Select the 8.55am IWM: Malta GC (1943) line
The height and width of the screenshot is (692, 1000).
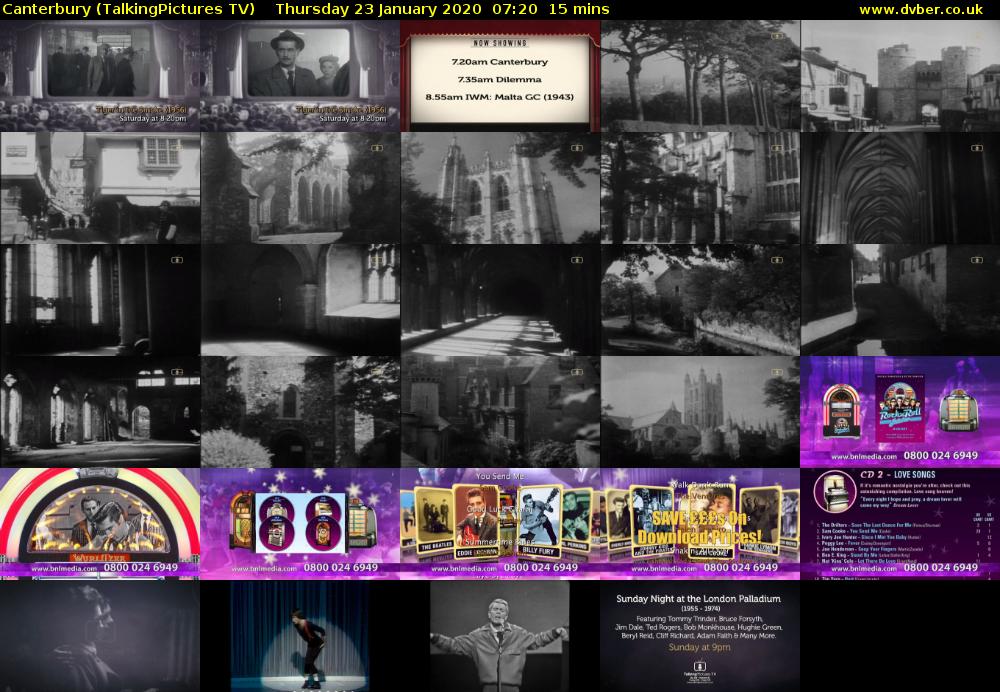point(499,97)
